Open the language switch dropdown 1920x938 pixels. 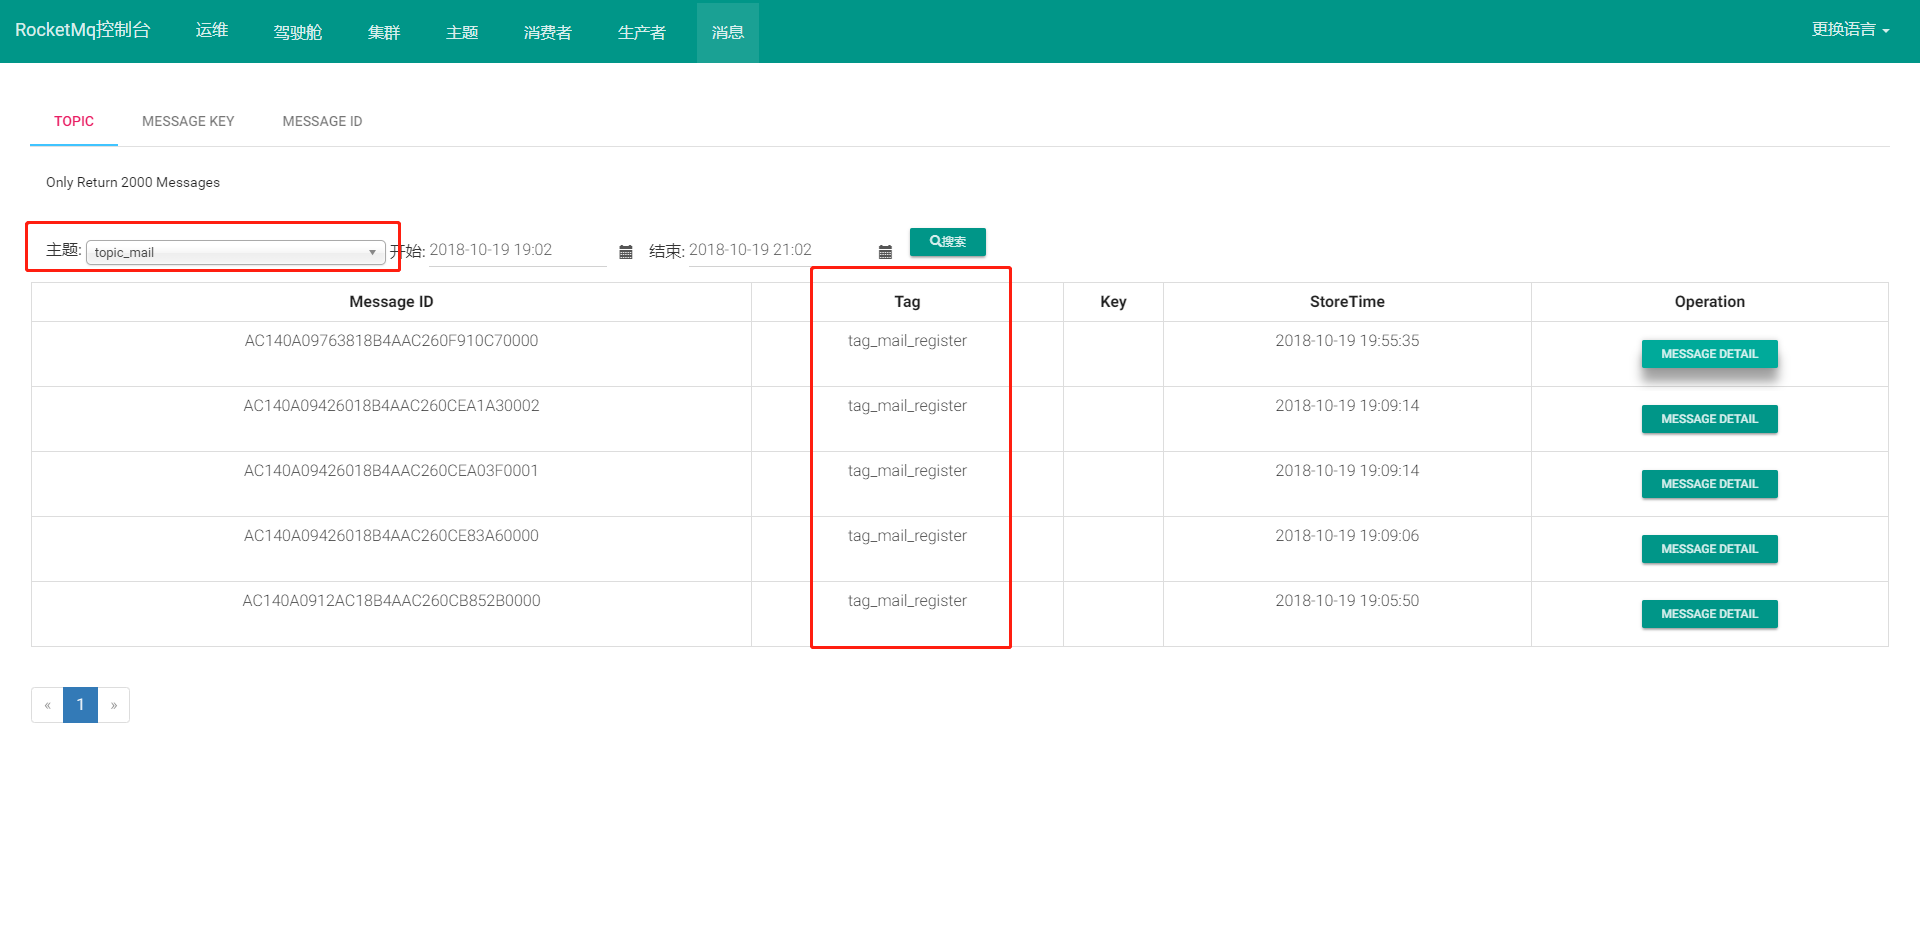tap(1850, 30)
